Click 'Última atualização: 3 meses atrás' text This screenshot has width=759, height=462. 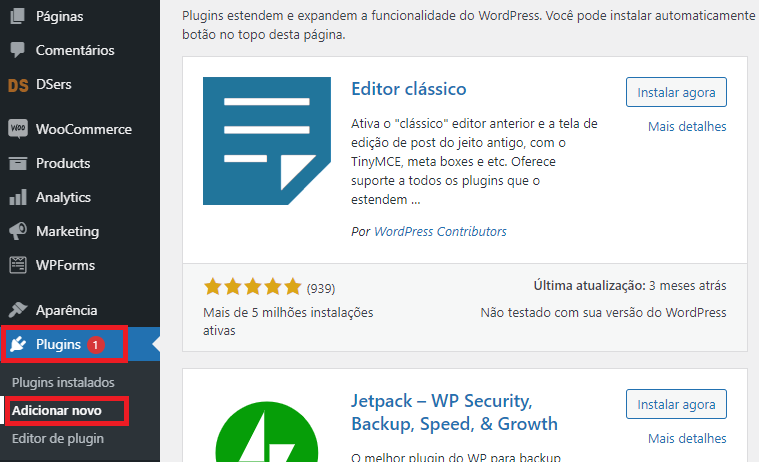(x=630, y=286)
